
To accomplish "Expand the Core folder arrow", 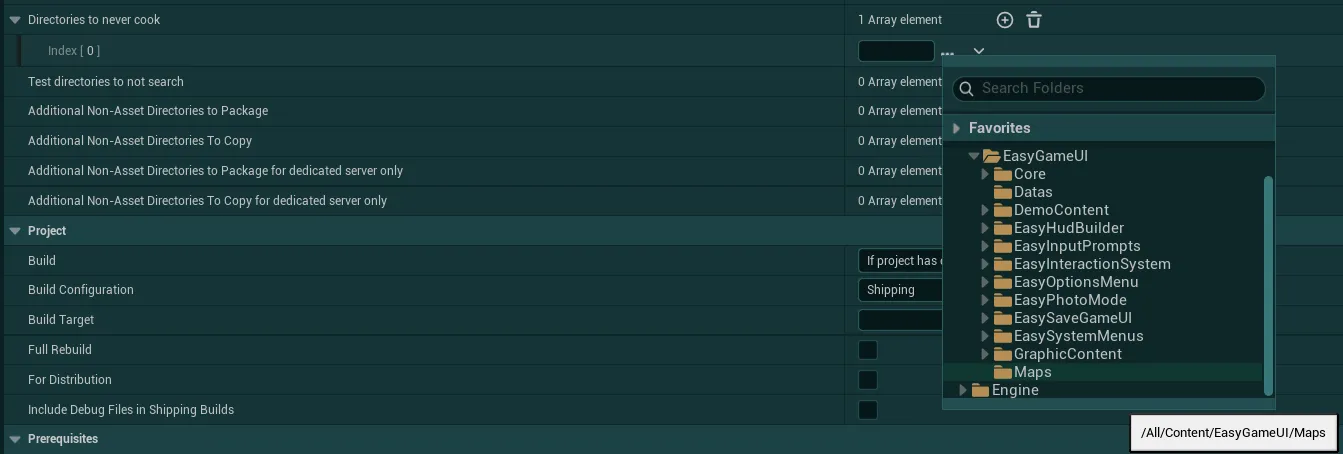I will coord(985,174).
